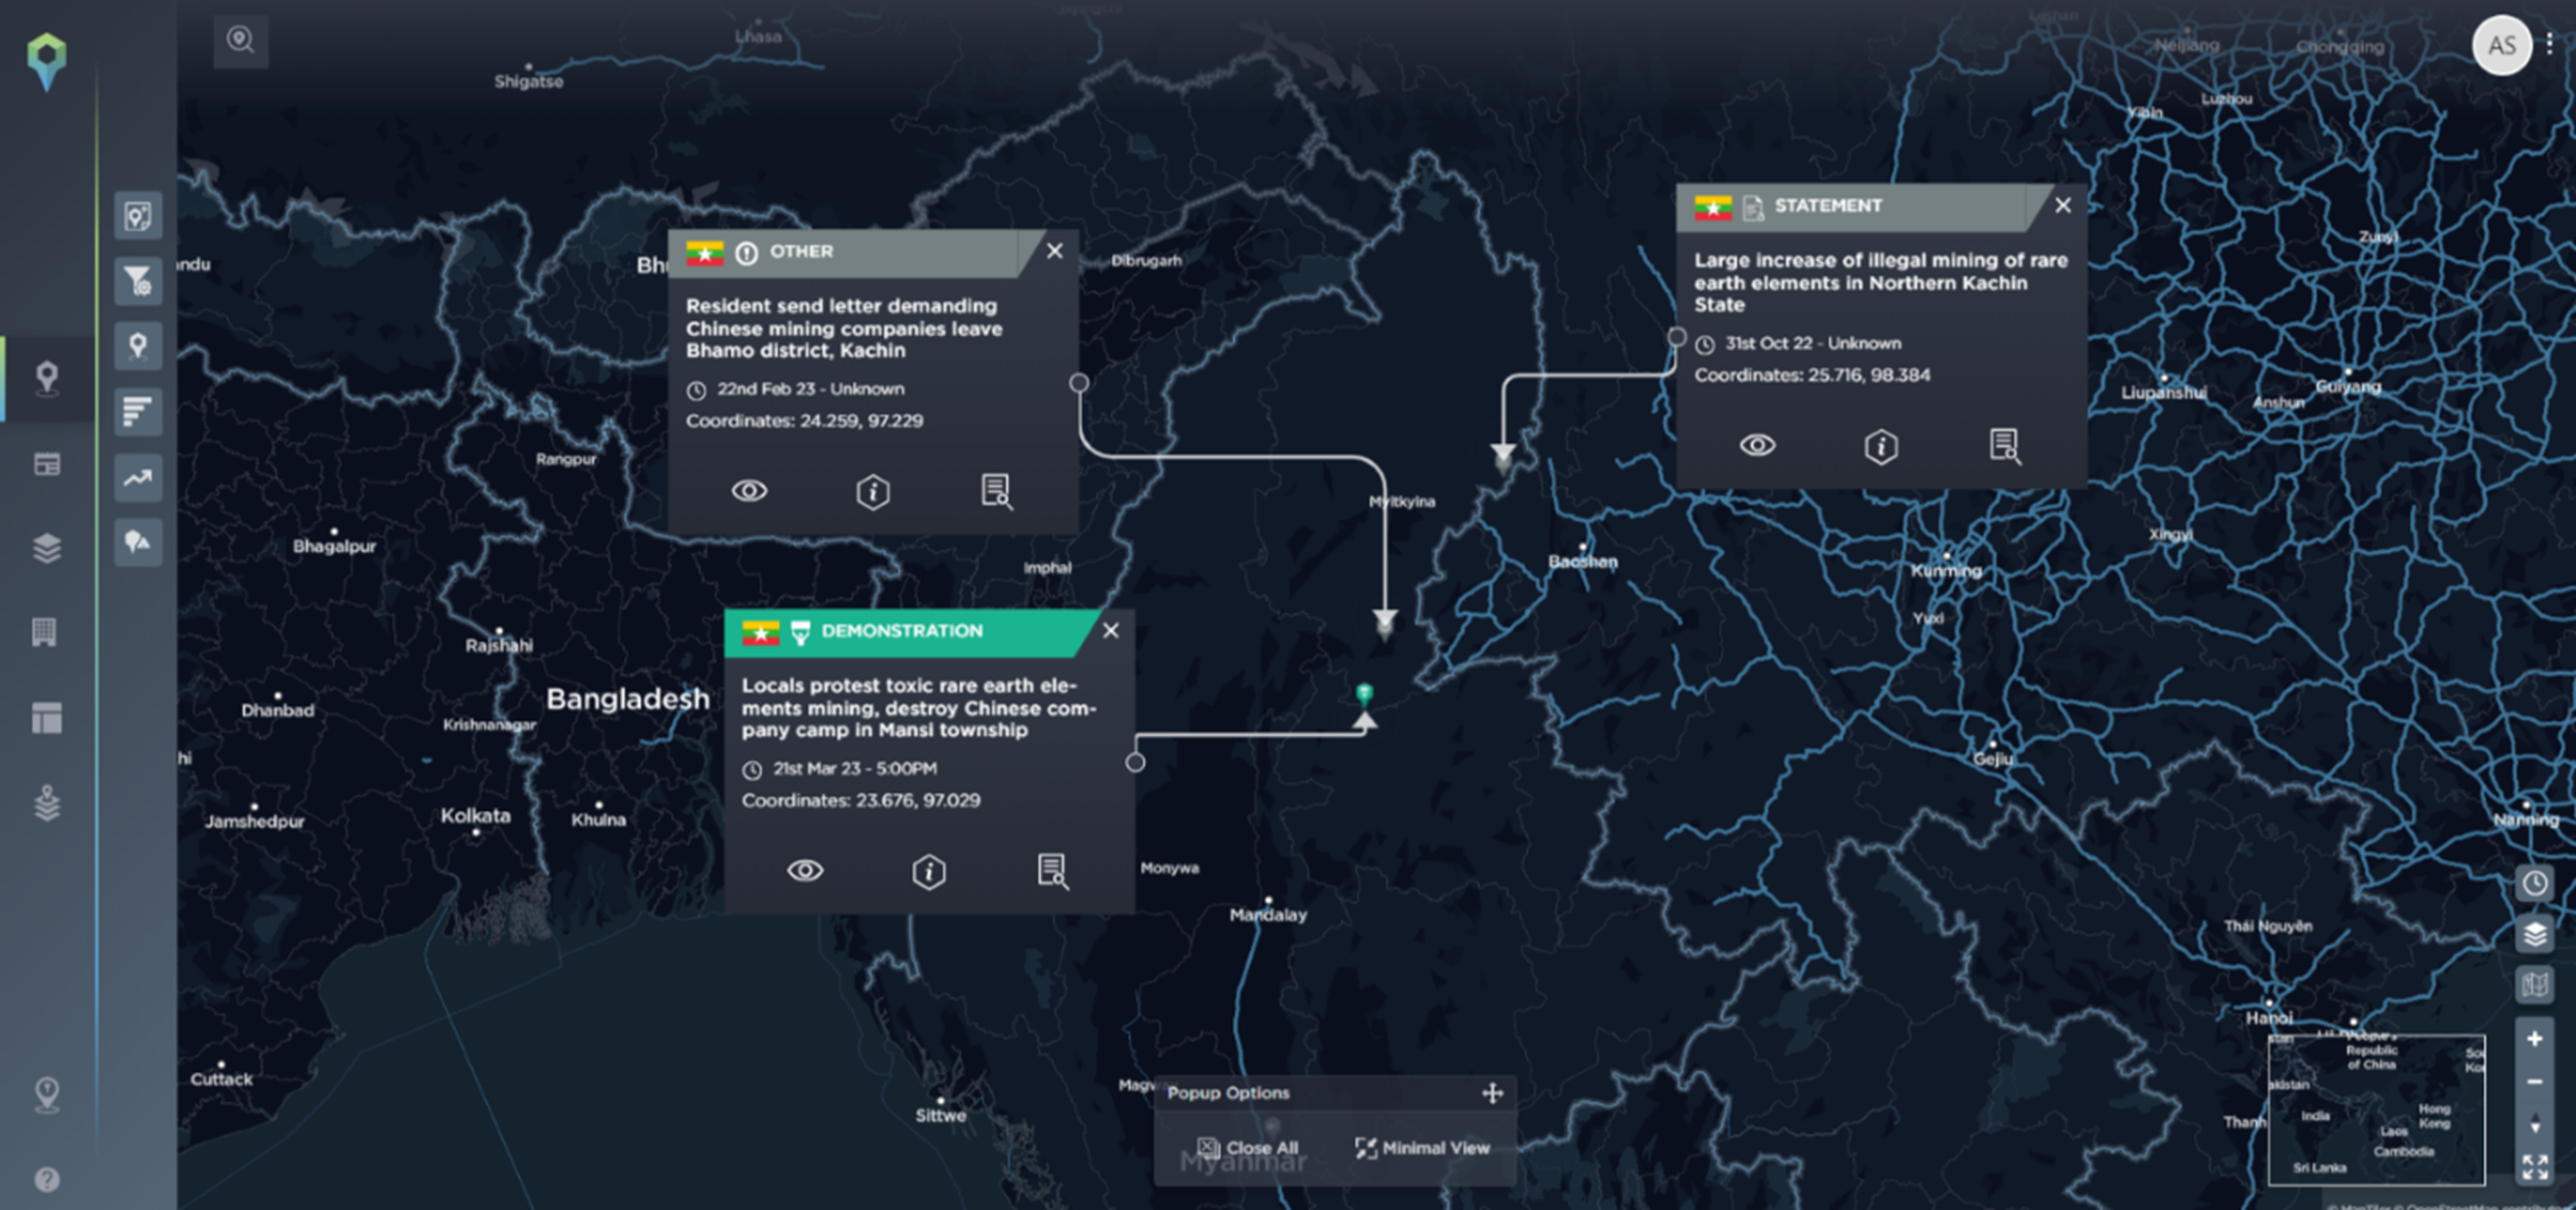Click the report/document icon on STATEMENT popup
Screen dimensions: 2576x1210
(2008, 445)
